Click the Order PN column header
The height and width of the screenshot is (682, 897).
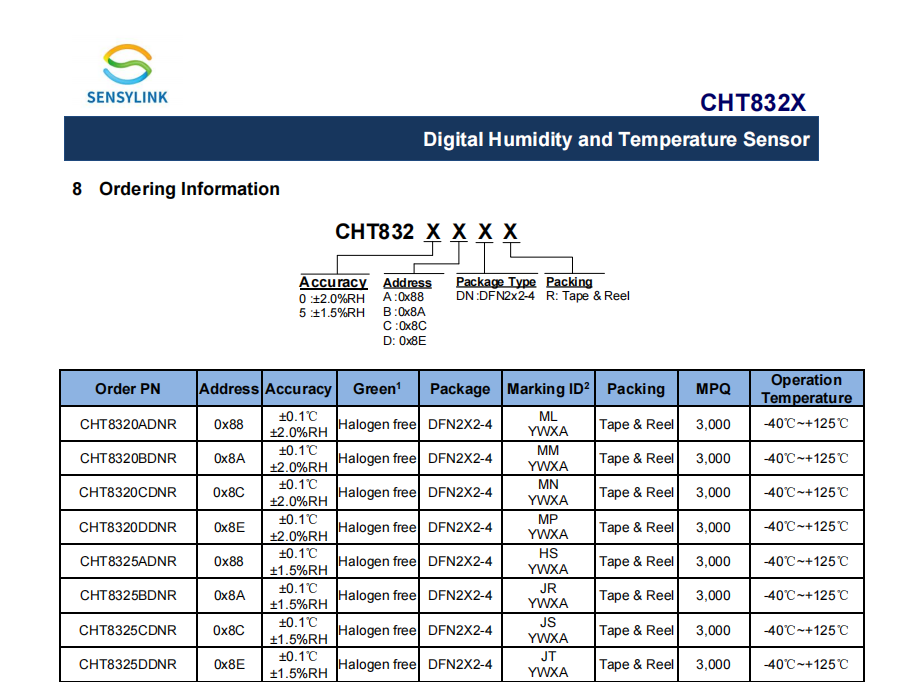tap(128, 389)
